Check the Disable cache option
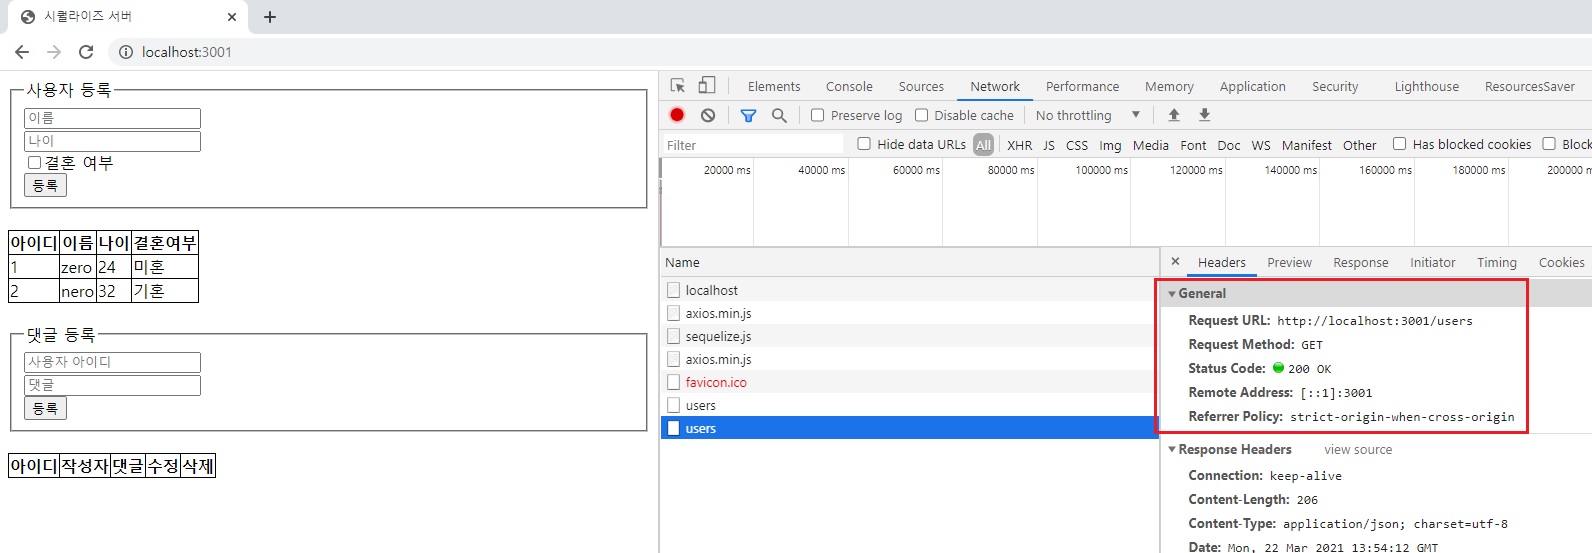 pos(921,115)
